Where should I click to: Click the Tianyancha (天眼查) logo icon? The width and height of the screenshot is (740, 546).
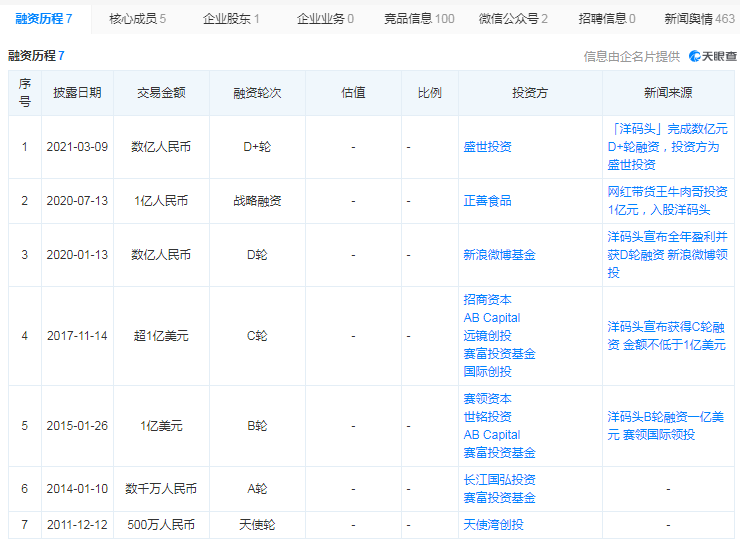695,57
